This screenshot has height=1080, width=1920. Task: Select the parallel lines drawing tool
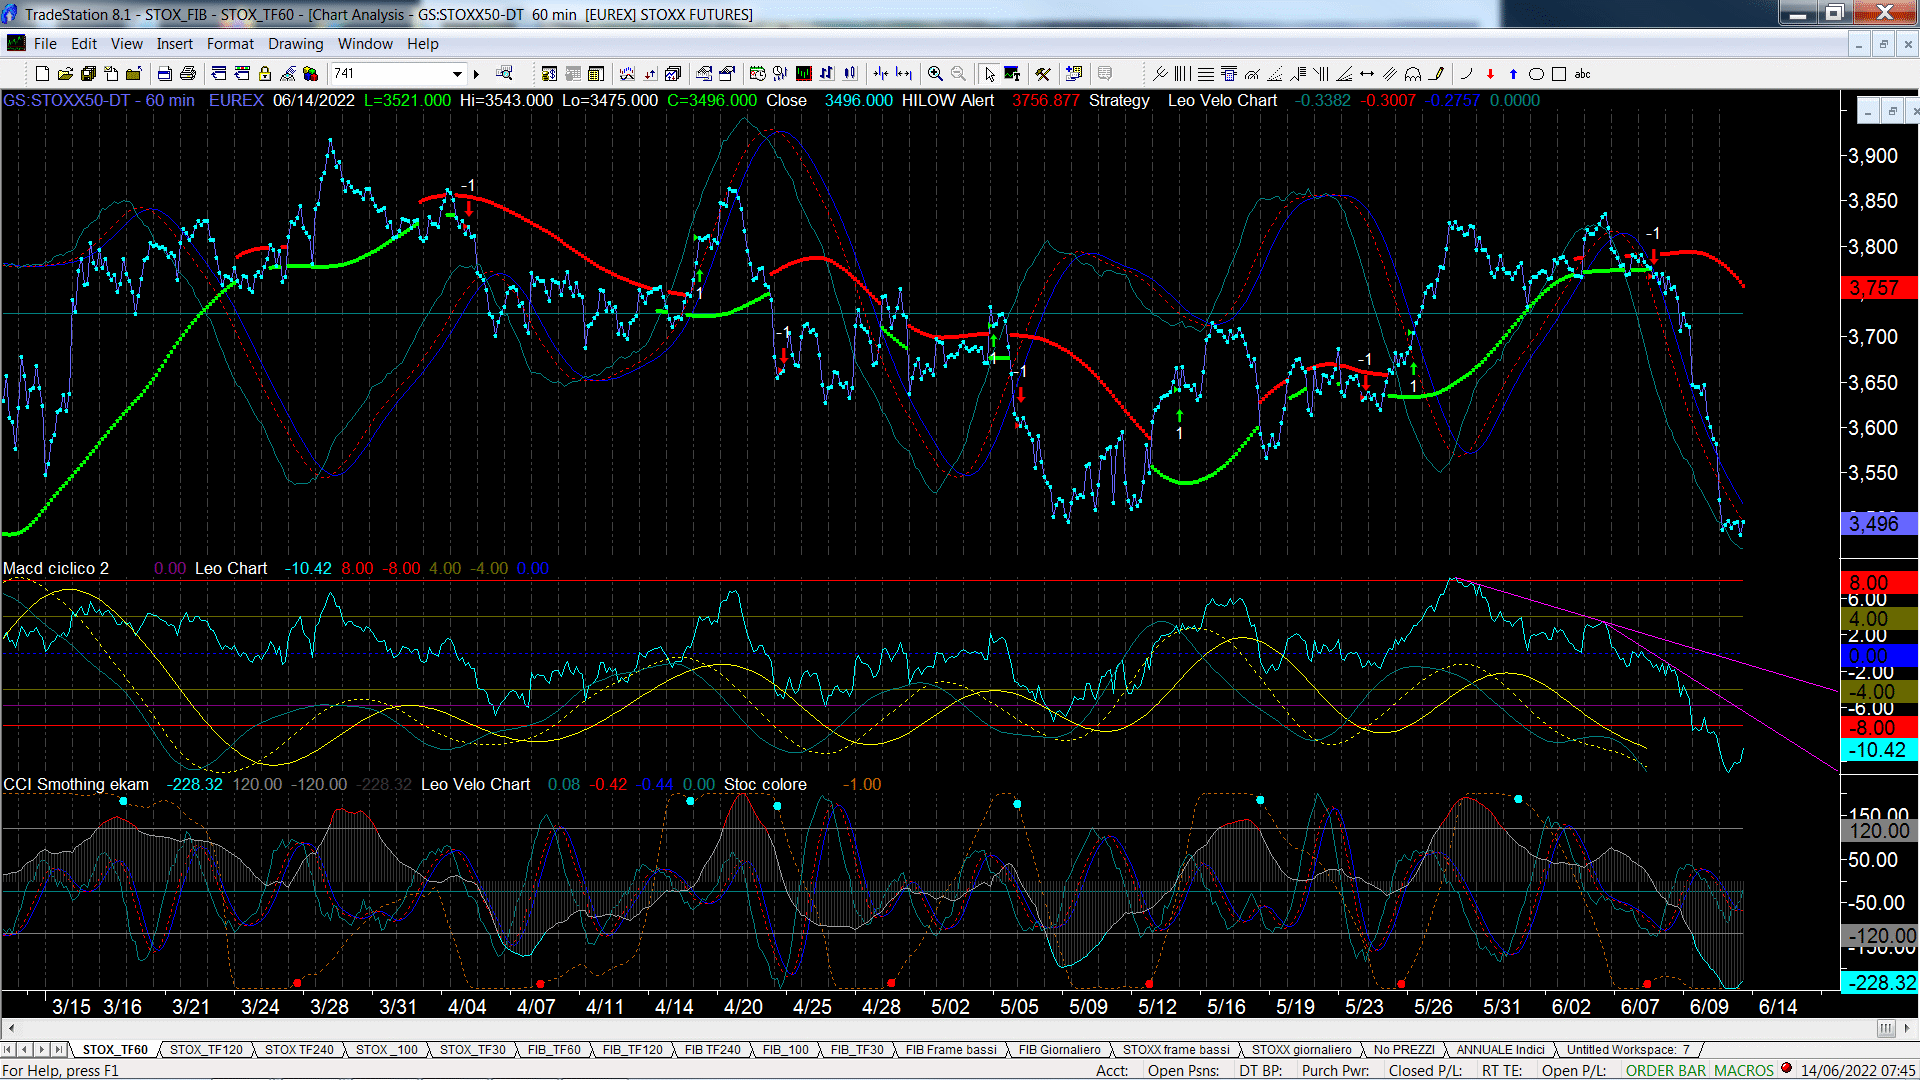1389,73
